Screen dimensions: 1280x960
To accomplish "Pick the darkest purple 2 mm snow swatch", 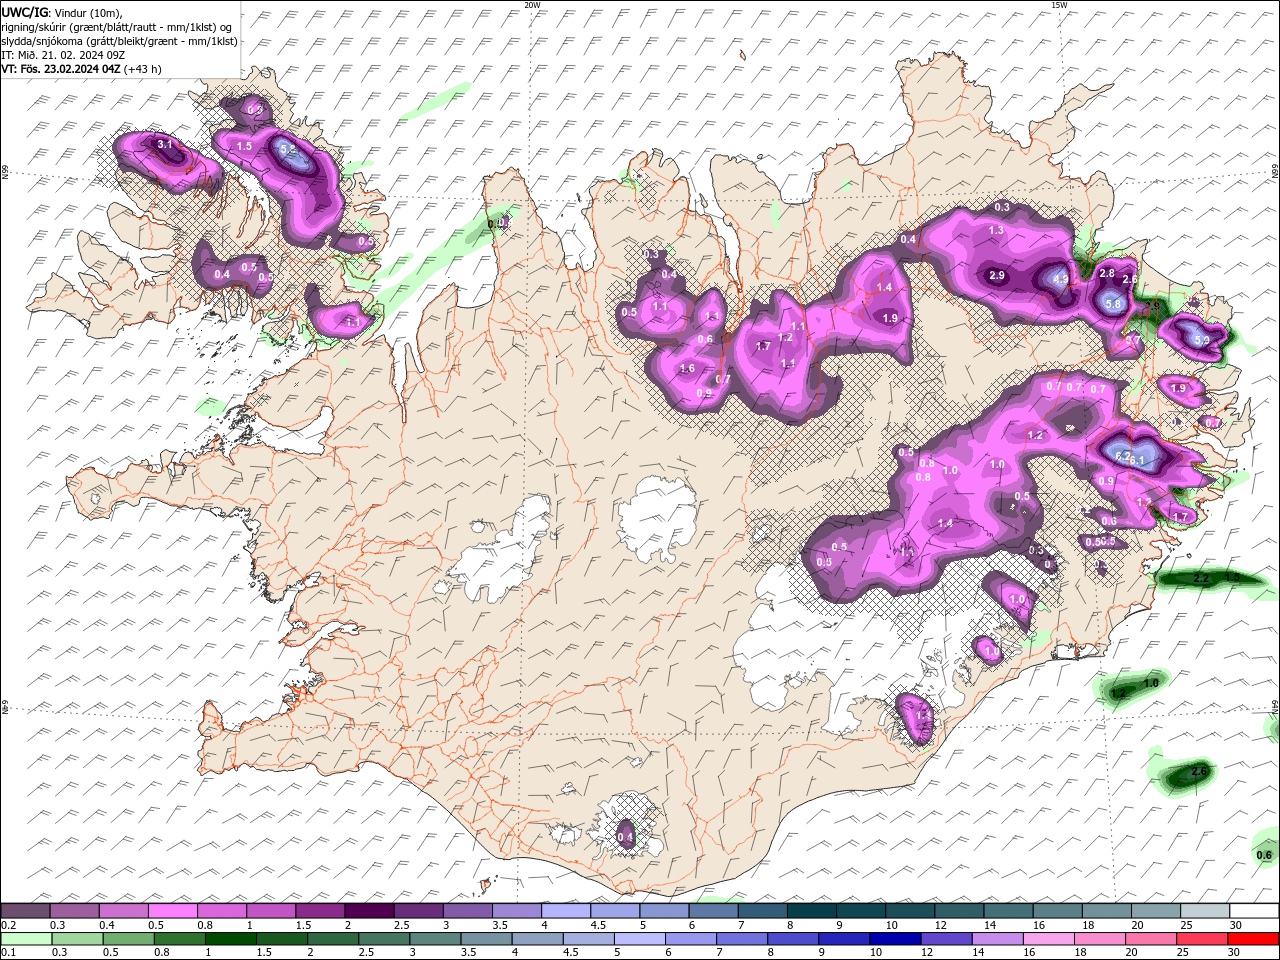I will pos(368,911).
